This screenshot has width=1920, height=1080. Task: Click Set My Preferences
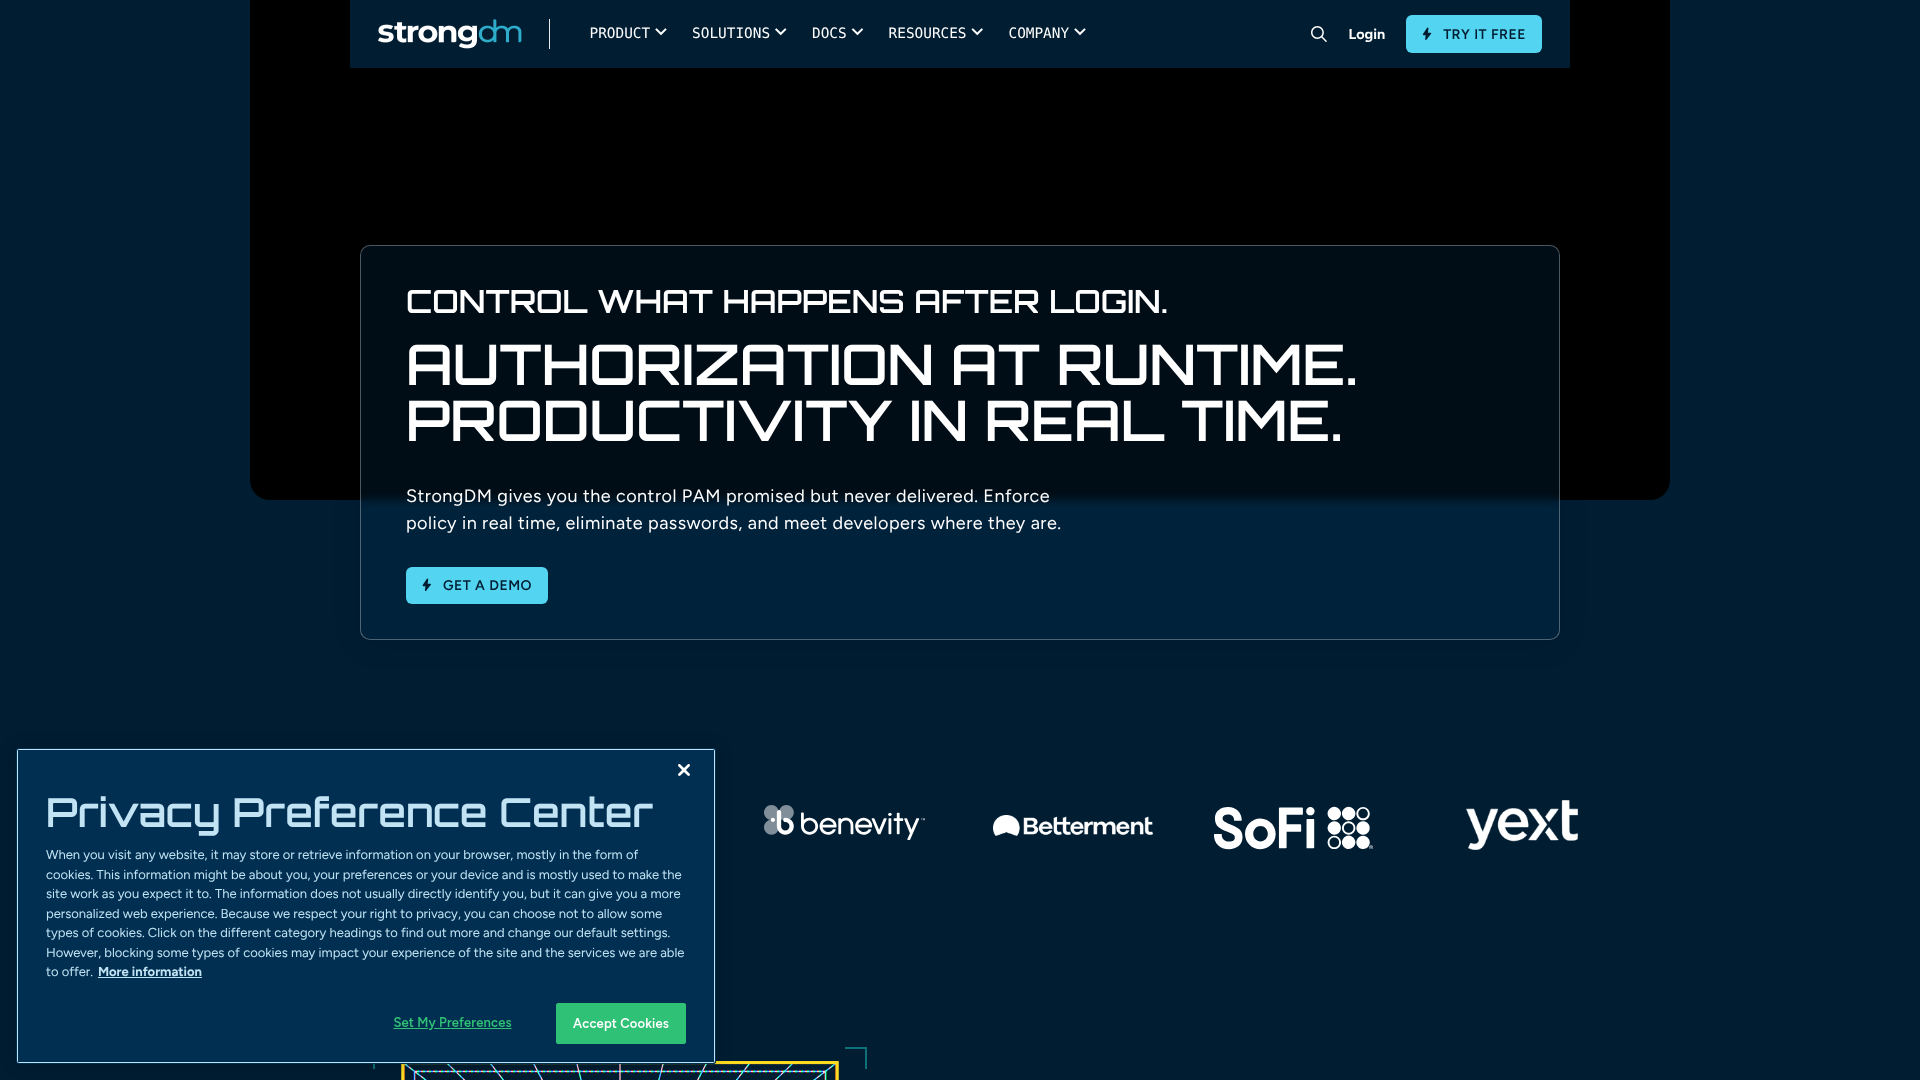pos(452,1022)
